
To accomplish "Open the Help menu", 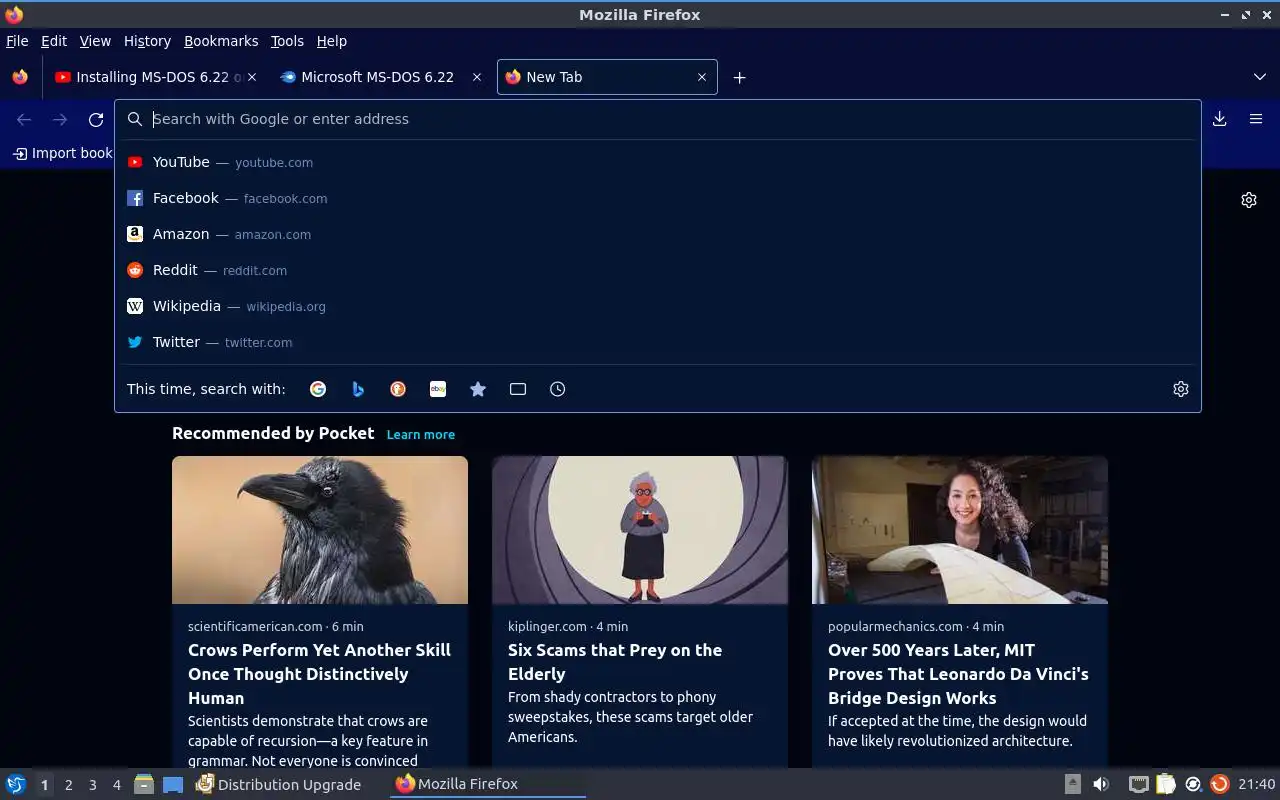I will click(332, 41).
